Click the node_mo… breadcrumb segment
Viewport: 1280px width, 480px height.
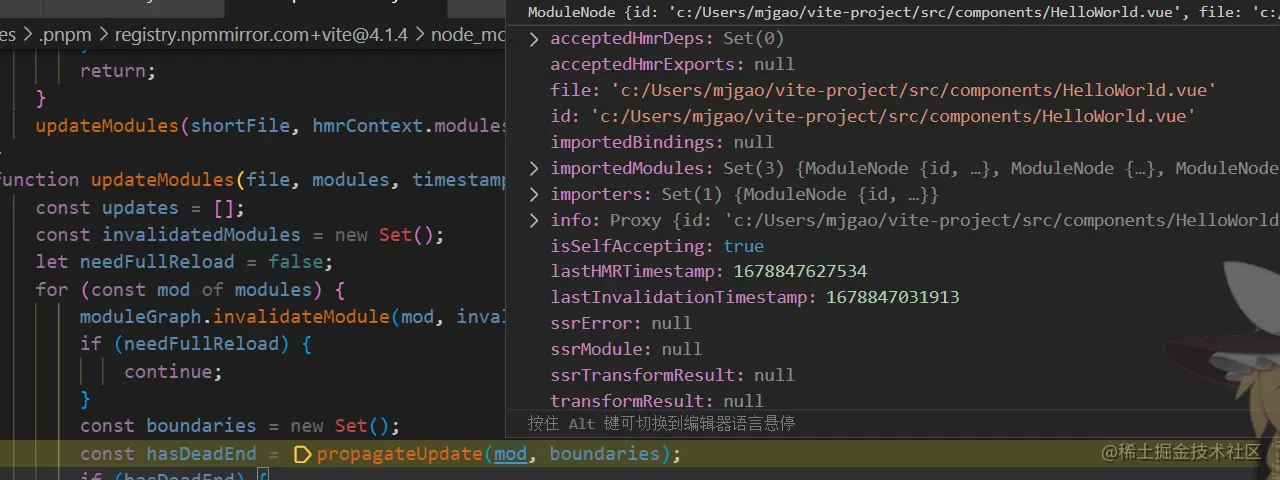click(x=468, y=34)
